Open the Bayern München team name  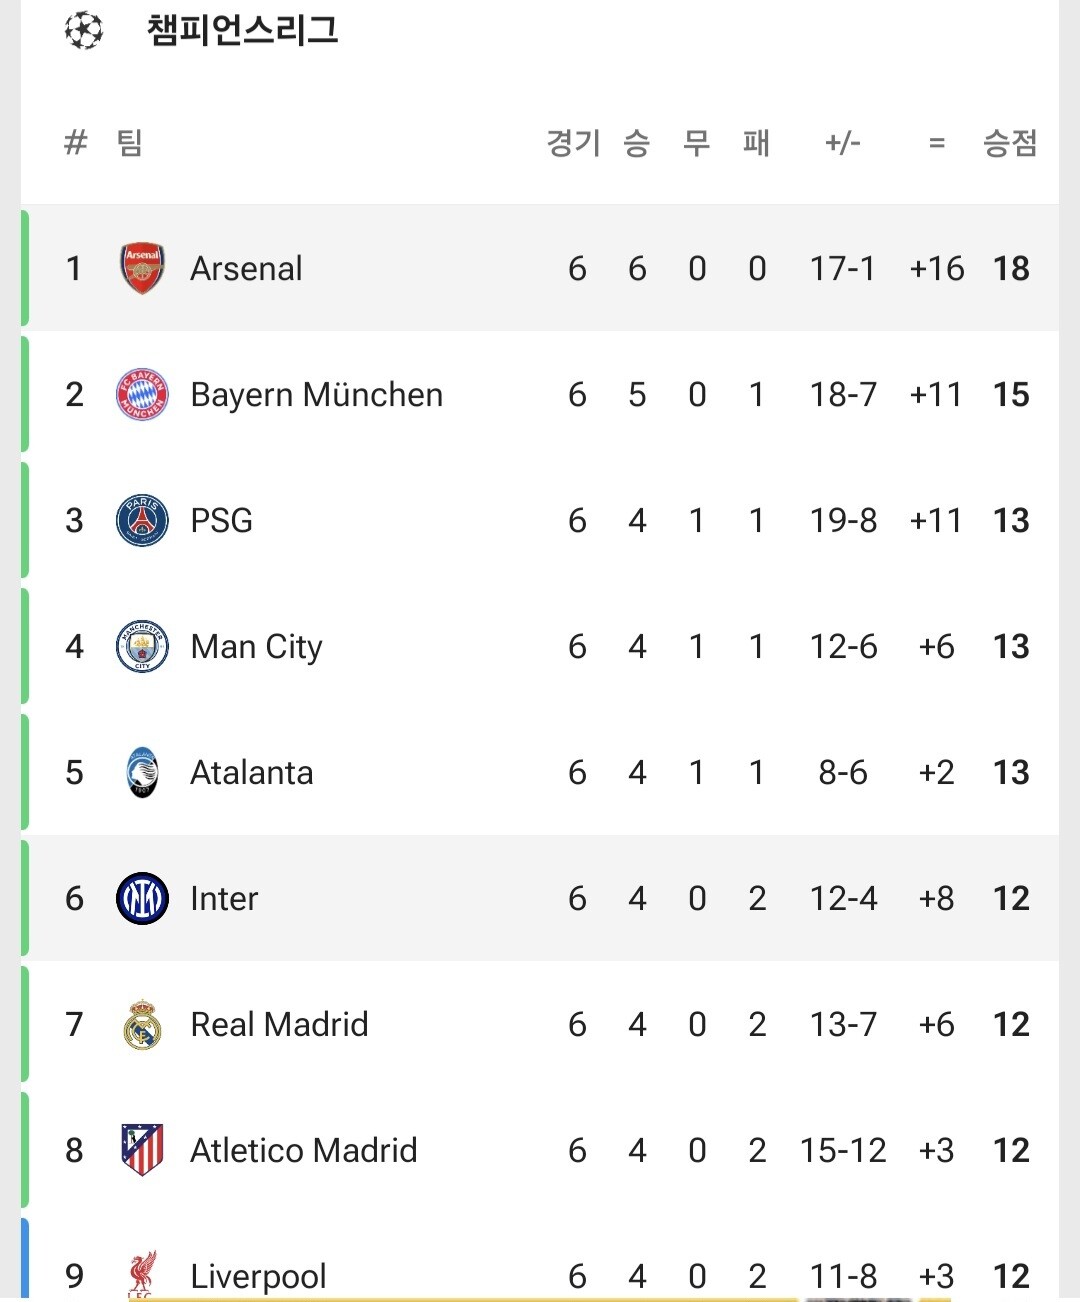pyautogui.click(x=316, y=394)
